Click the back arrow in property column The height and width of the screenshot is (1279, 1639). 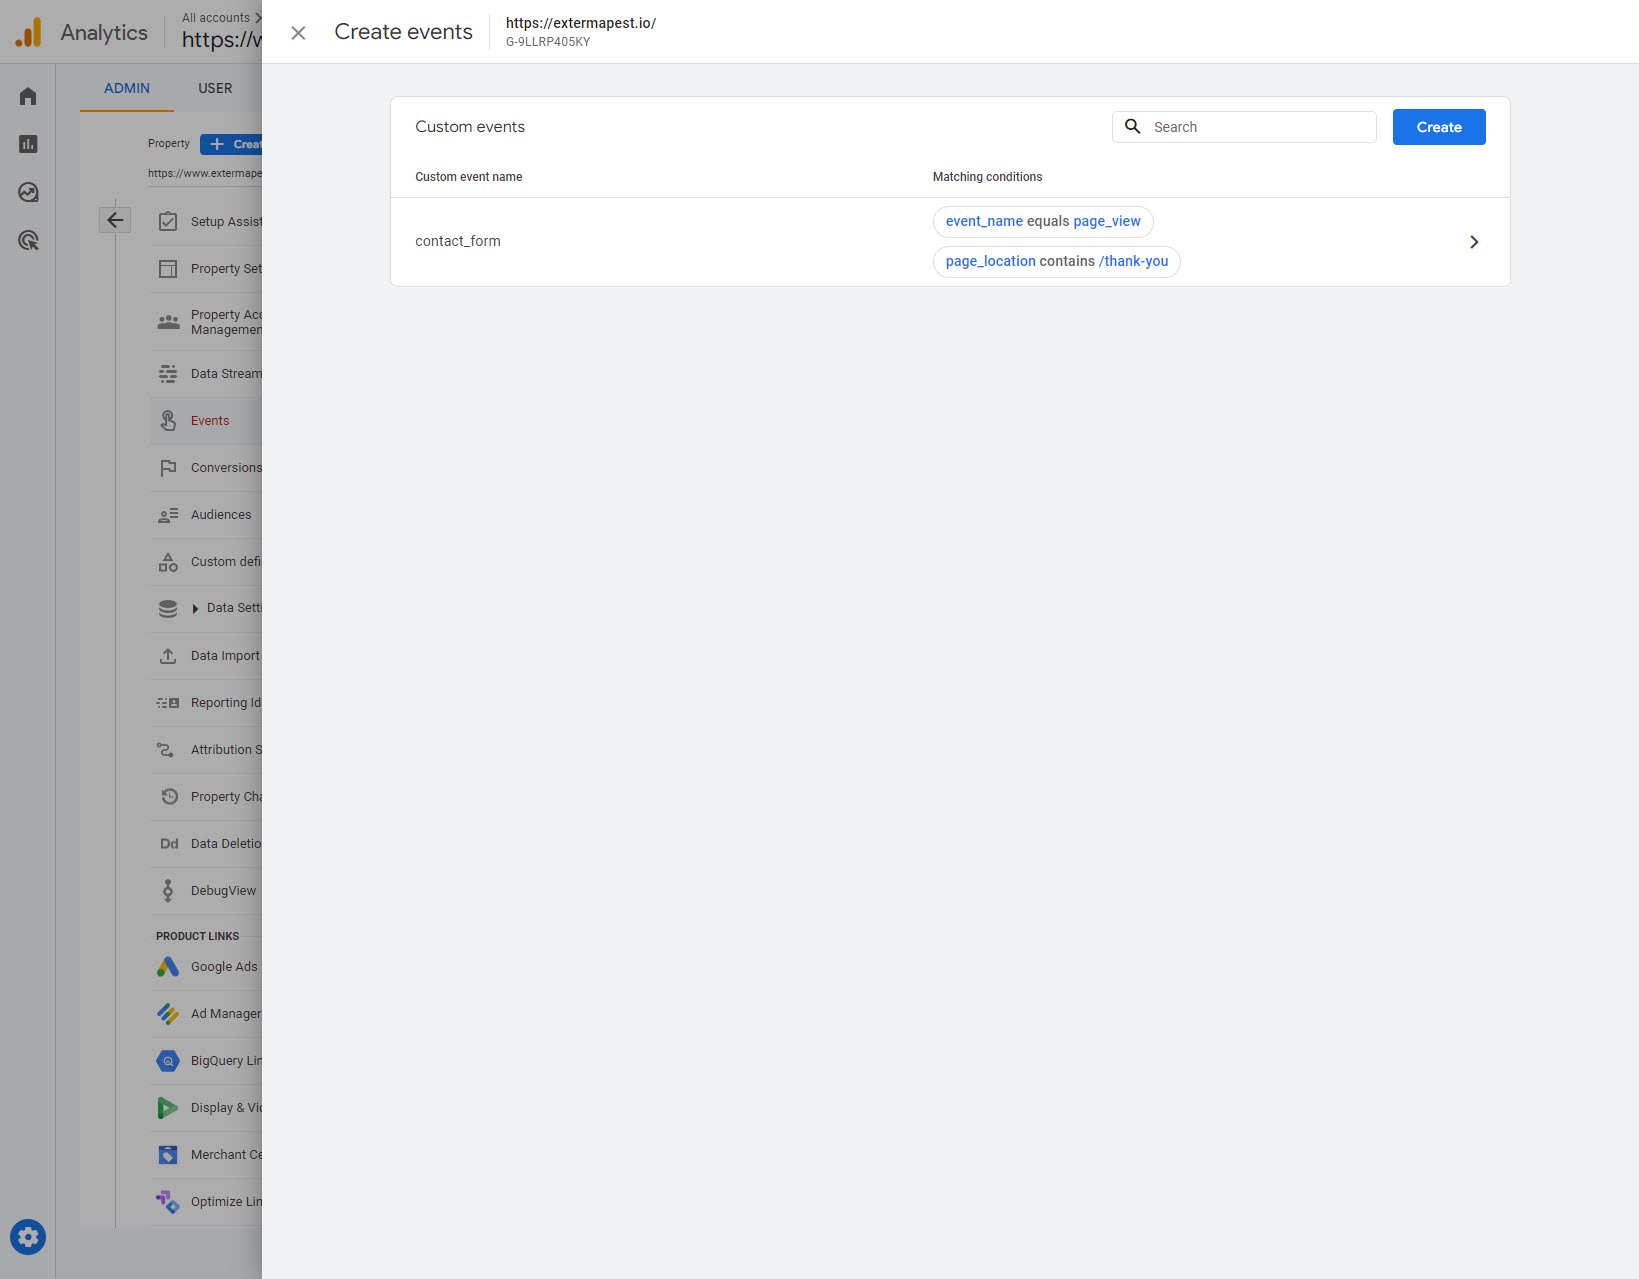pyautogui.click(x=115, y=220)
